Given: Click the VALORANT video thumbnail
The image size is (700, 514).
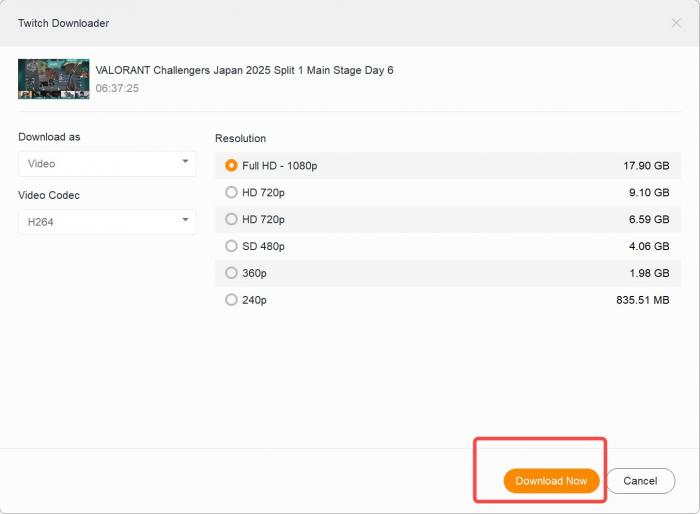Looking at the screenshot, I should point(54,79).
